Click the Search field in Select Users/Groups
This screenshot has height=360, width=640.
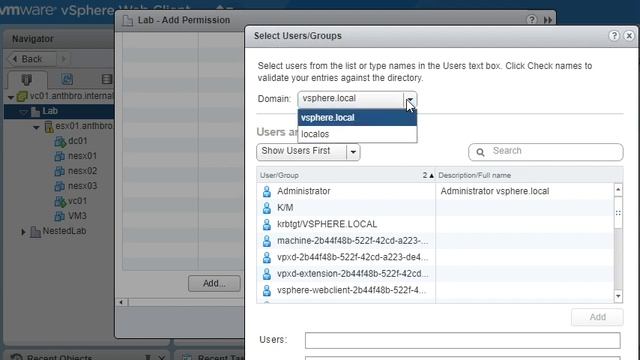[546, 152]
